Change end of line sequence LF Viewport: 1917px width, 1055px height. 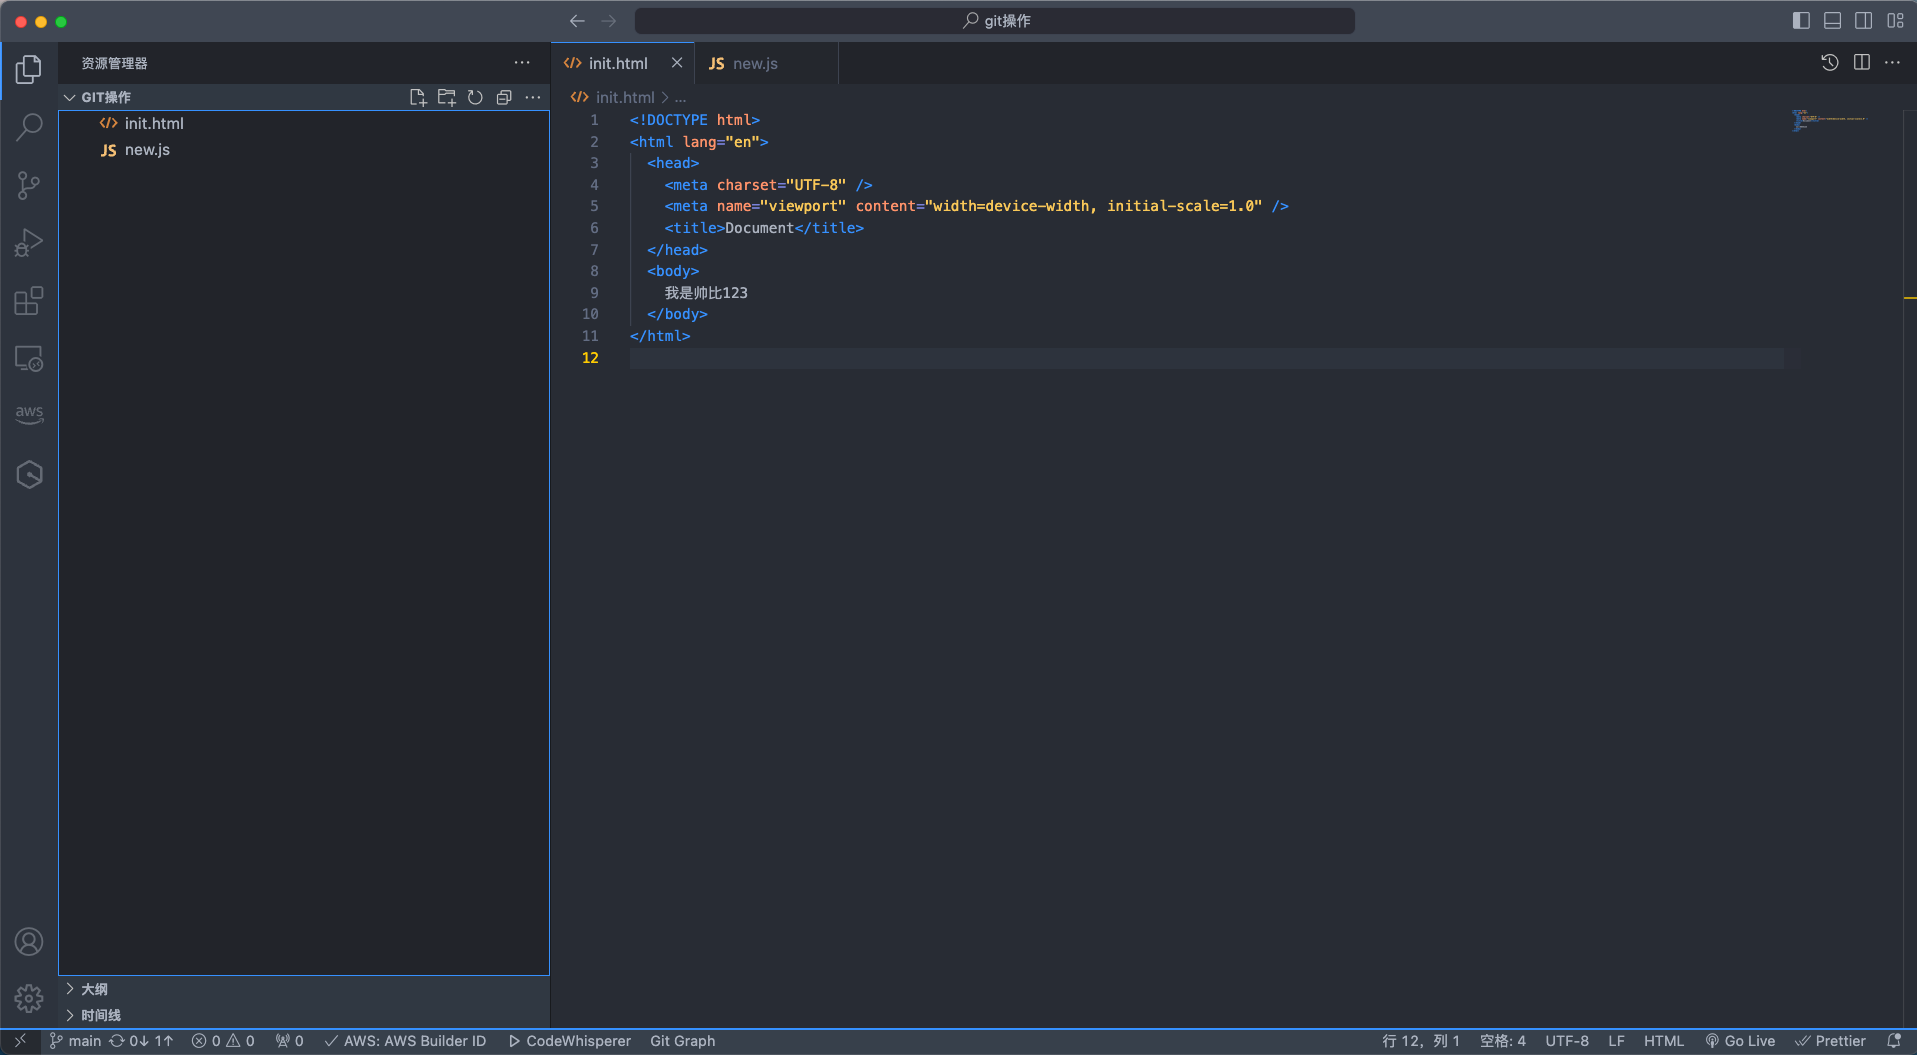1616,1041
